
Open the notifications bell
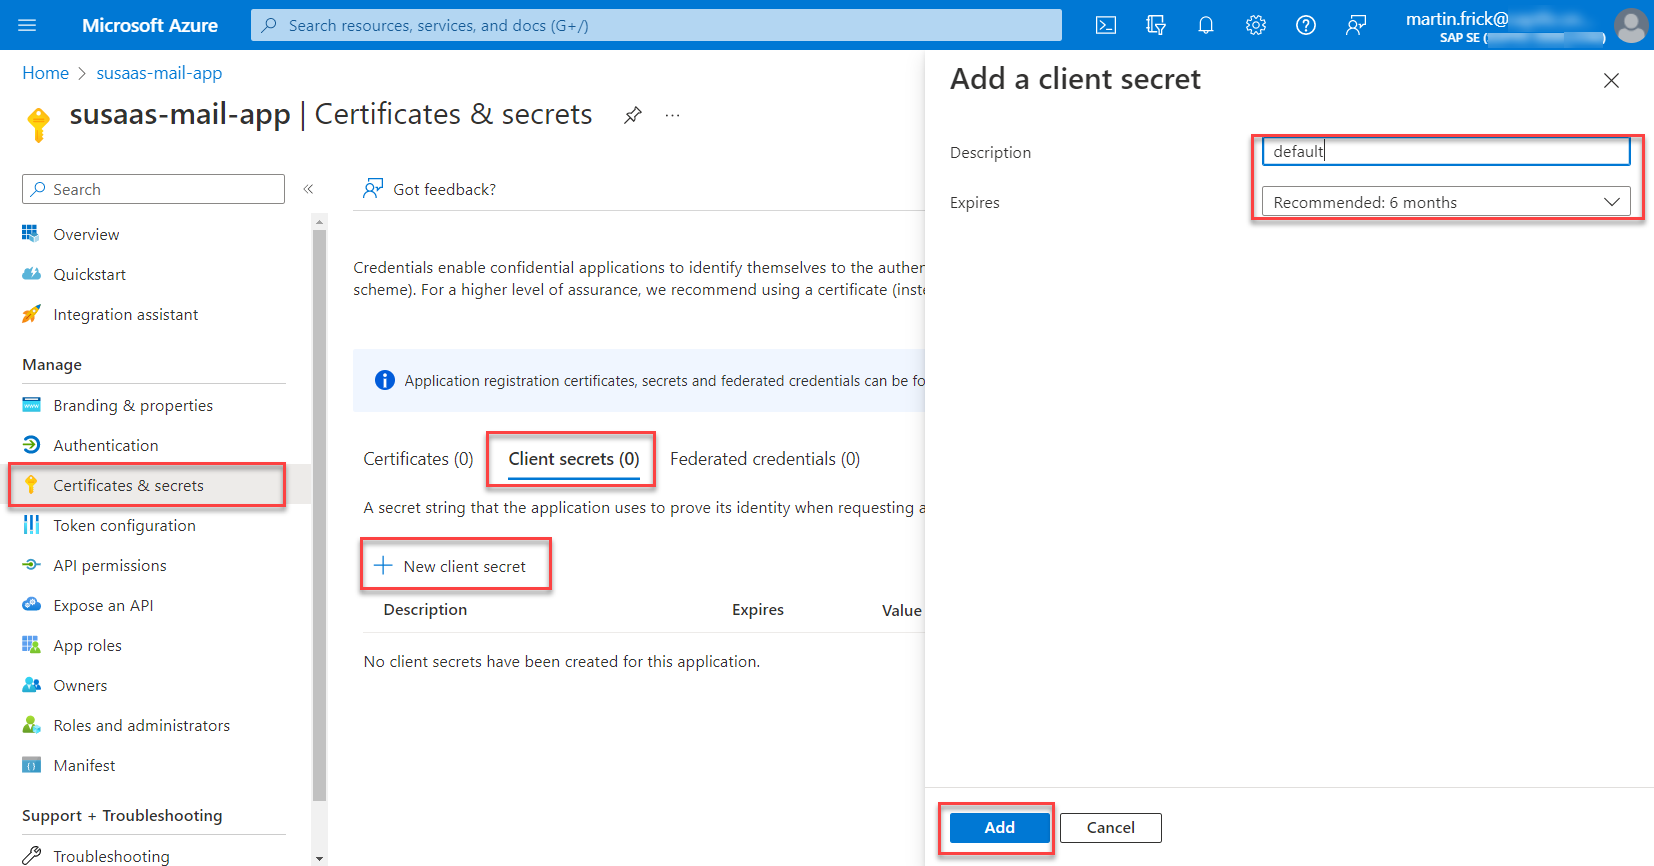pyautogui.click(x=1206, y=25)
